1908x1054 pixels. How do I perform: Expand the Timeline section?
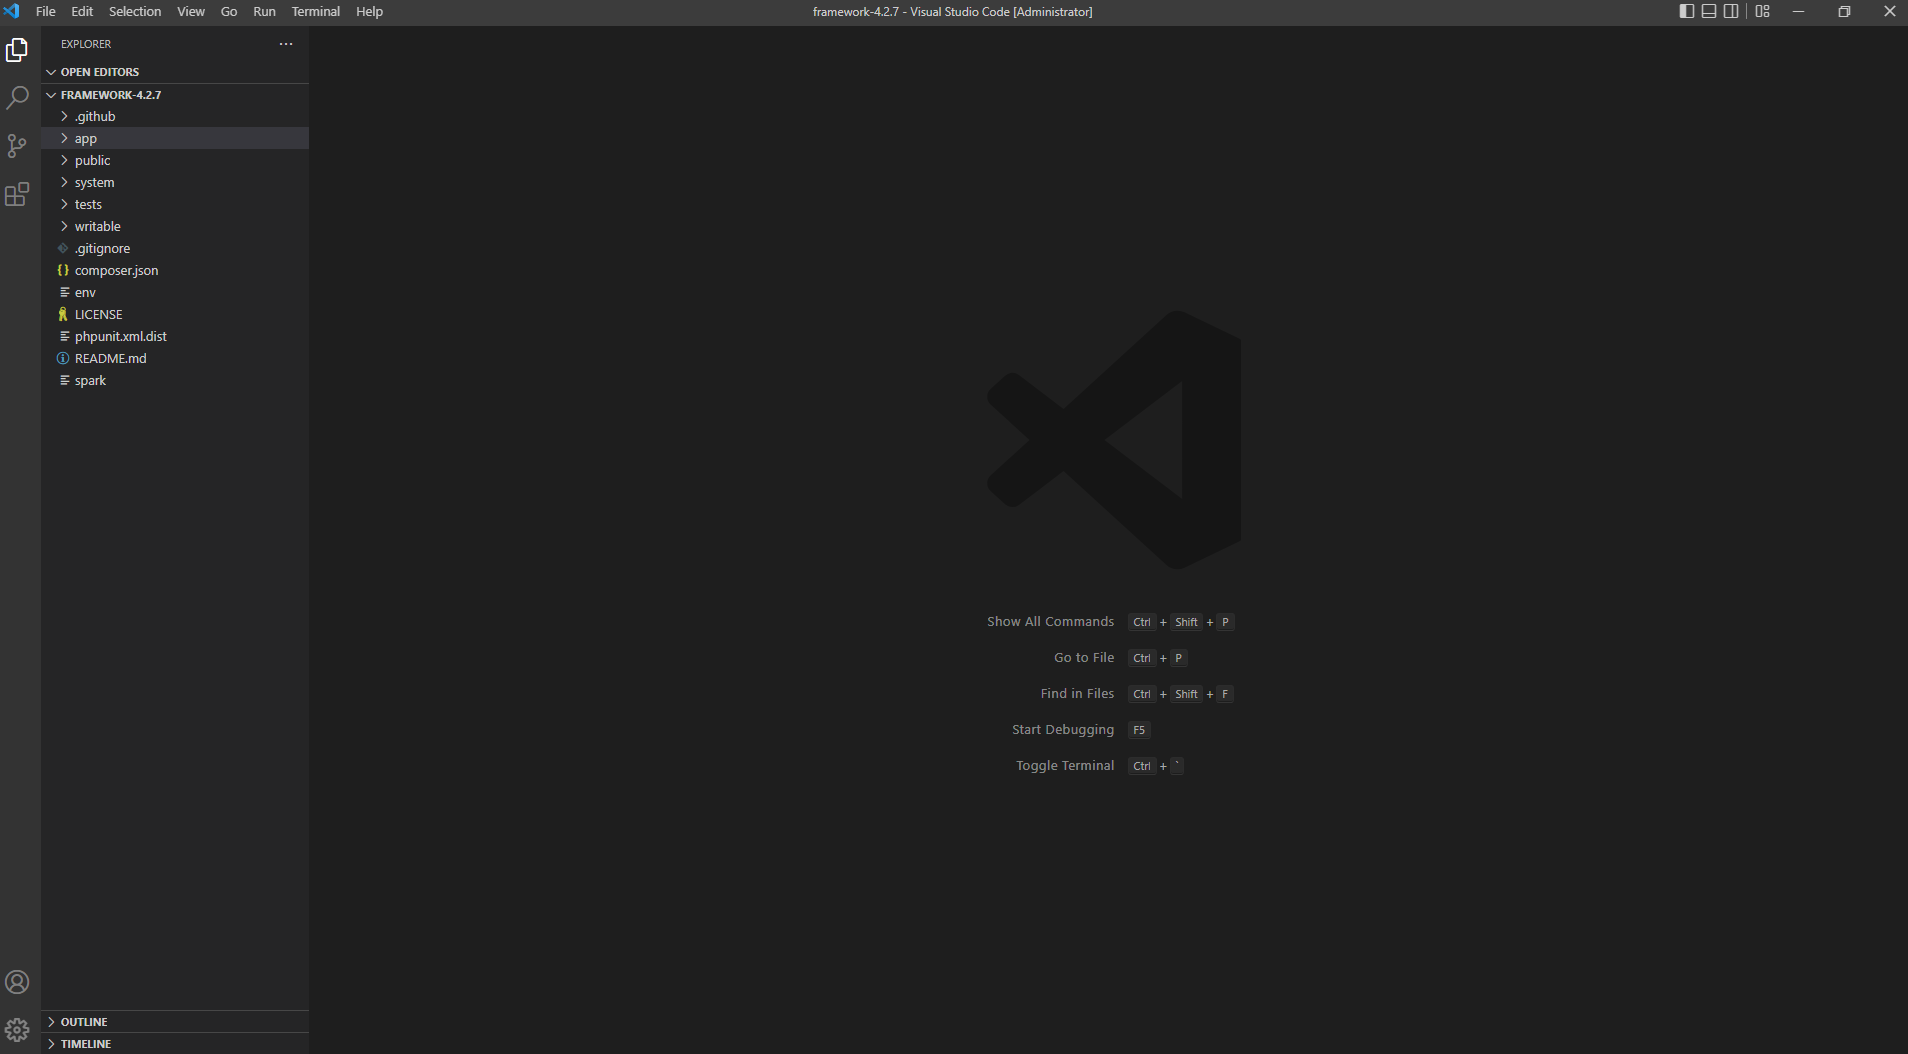[x=175, y=1044]
